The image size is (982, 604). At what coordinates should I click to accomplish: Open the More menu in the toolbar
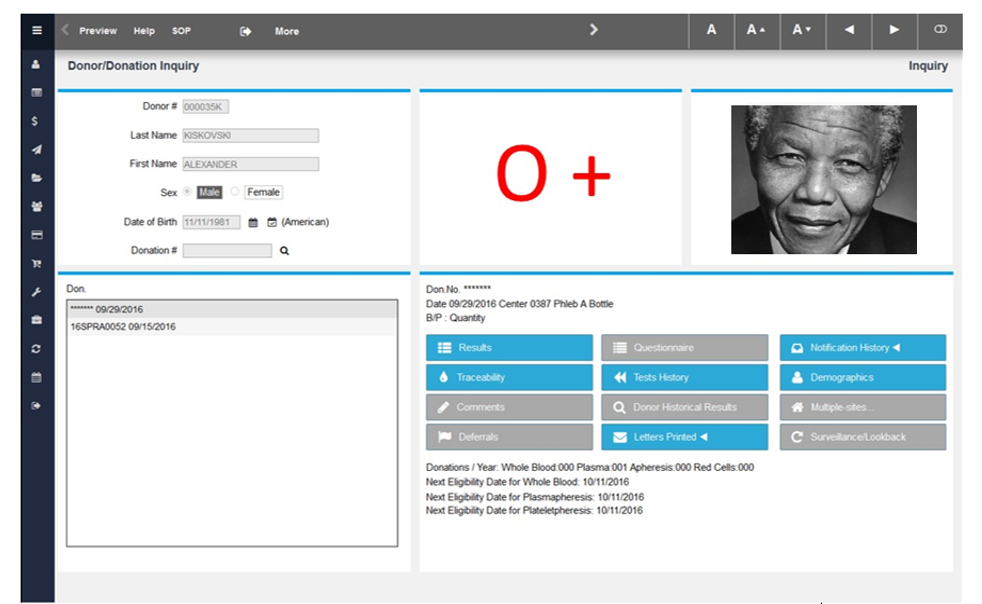tap(287, 31)
